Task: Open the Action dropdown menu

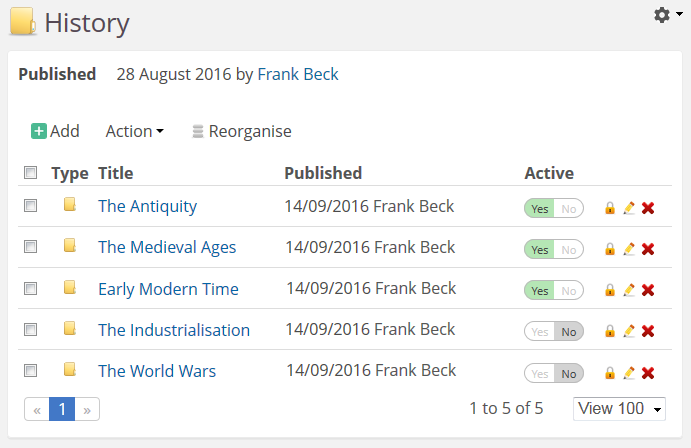Action: (x=134, y=131)
